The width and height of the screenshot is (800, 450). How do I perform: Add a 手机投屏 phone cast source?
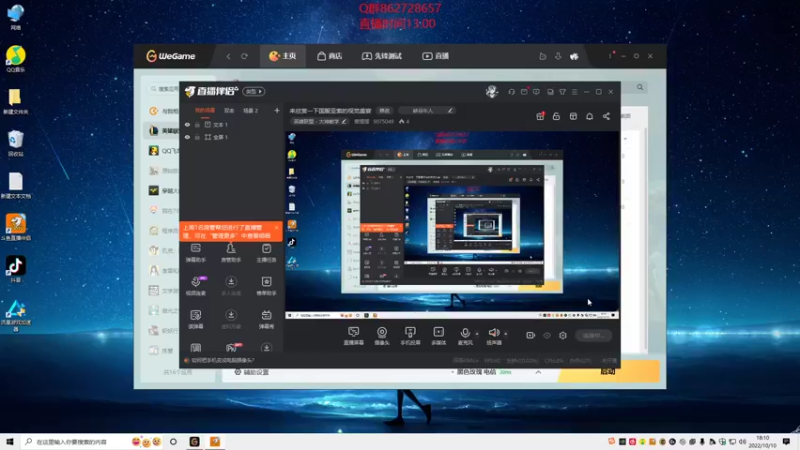[410, 336]
